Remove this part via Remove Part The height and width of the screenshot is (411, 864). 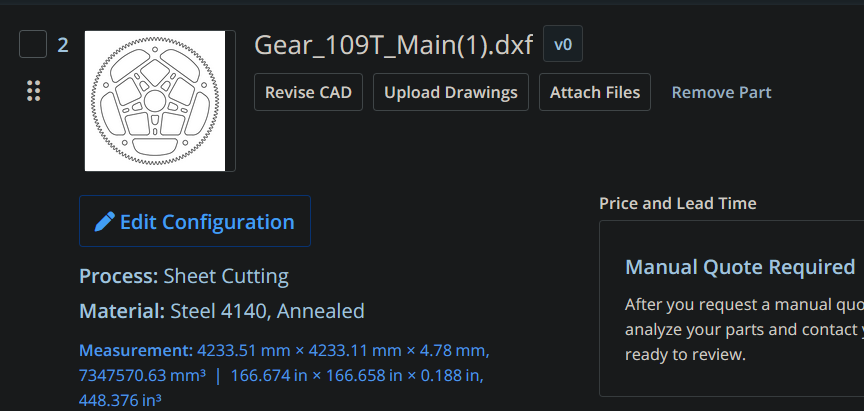(x=721, y=92)
